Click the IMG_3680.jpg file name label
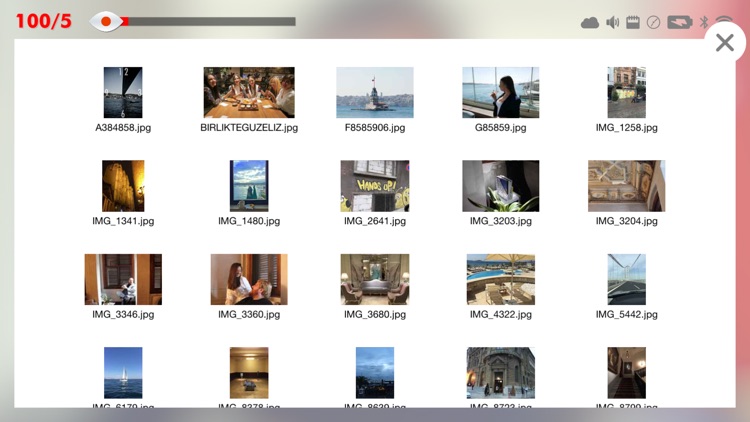 375,314
